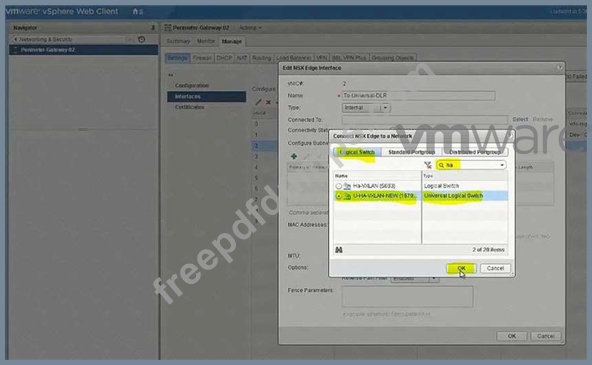Viewport: 592px width, 365px height.
Task: Pin the Navigator panel
Action: 153,28
